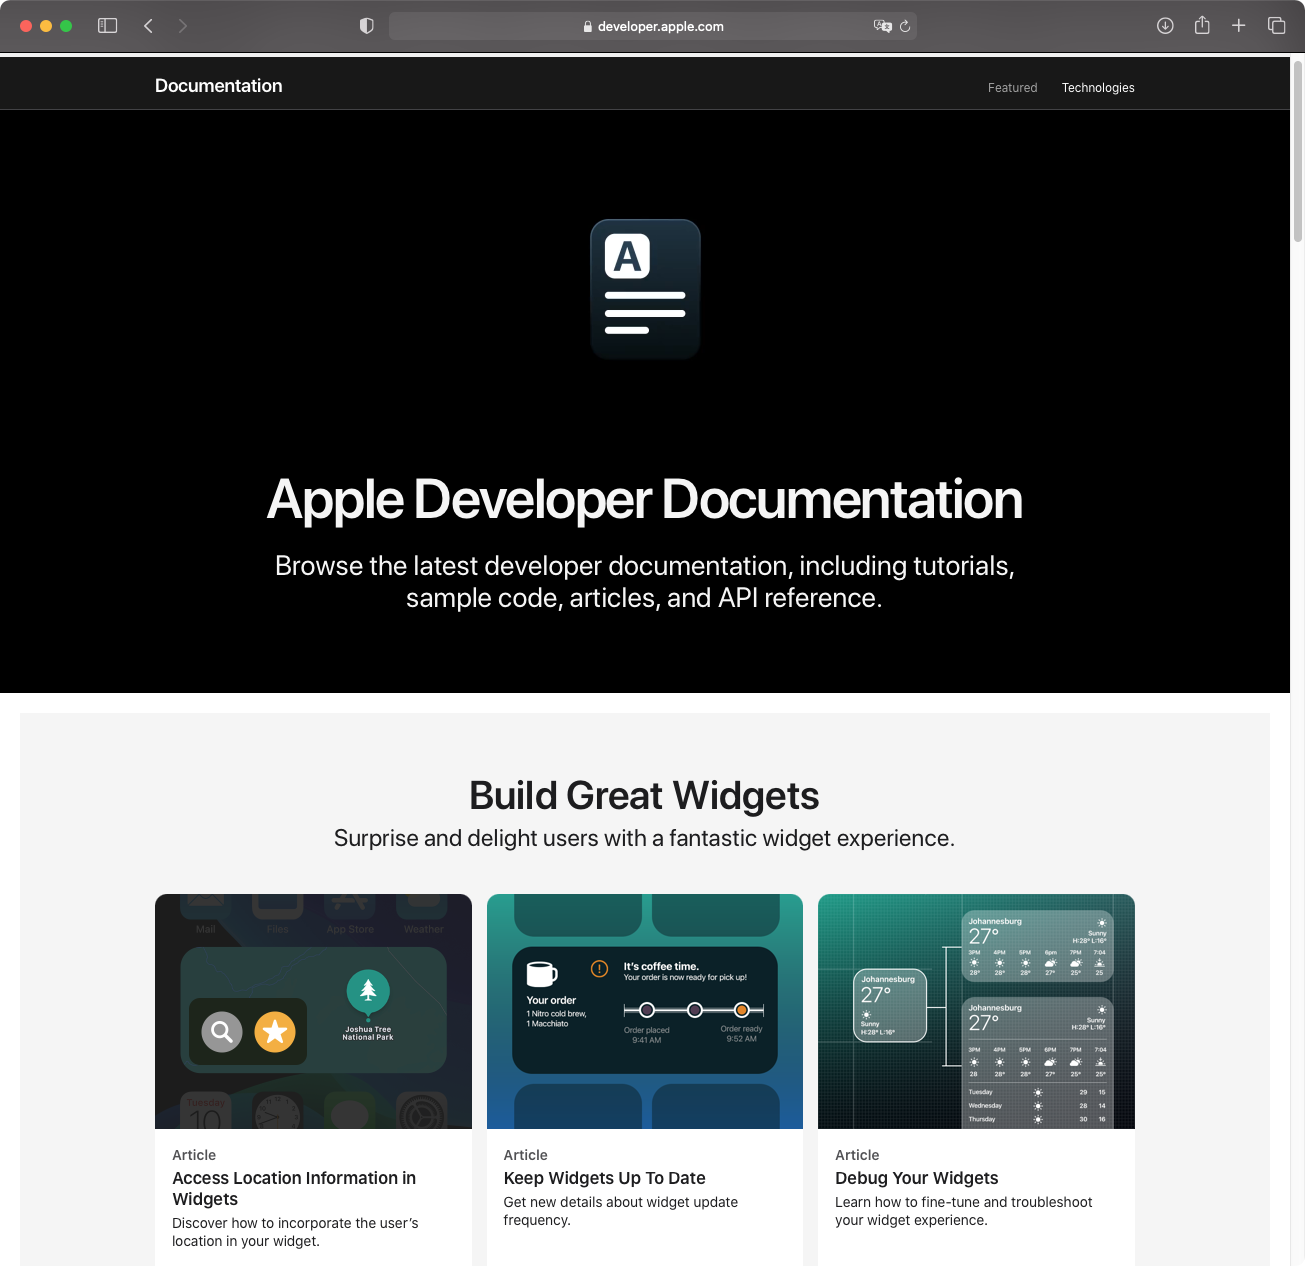Open the location widget thumbnail

pos(313,1011)
